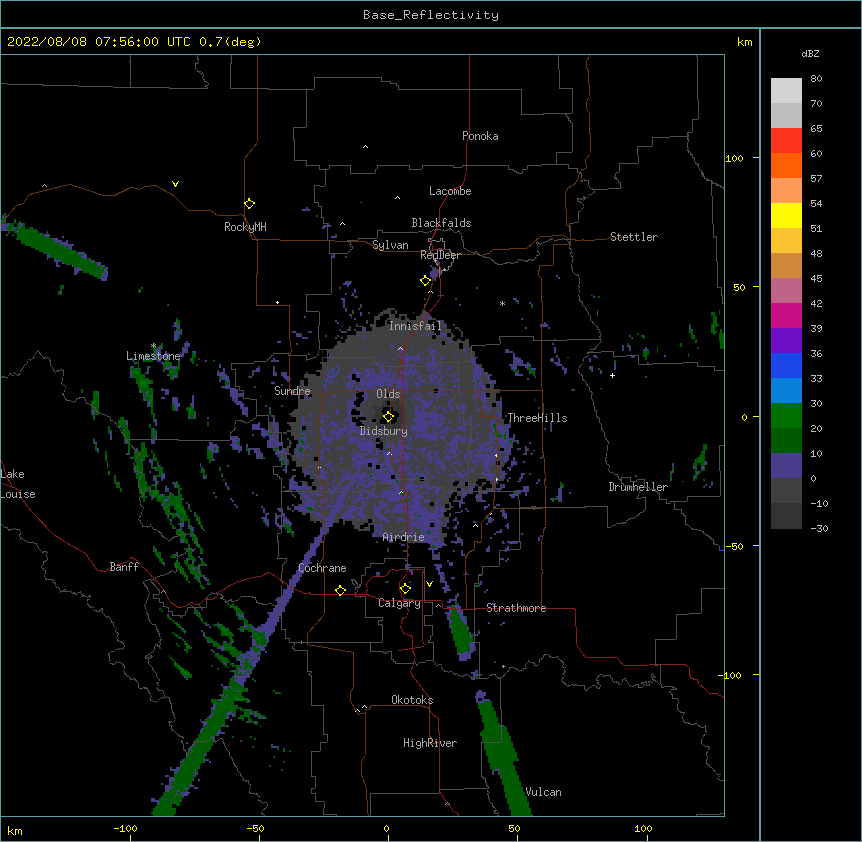Click the Base_Reflectivity title

coord(431,15)
